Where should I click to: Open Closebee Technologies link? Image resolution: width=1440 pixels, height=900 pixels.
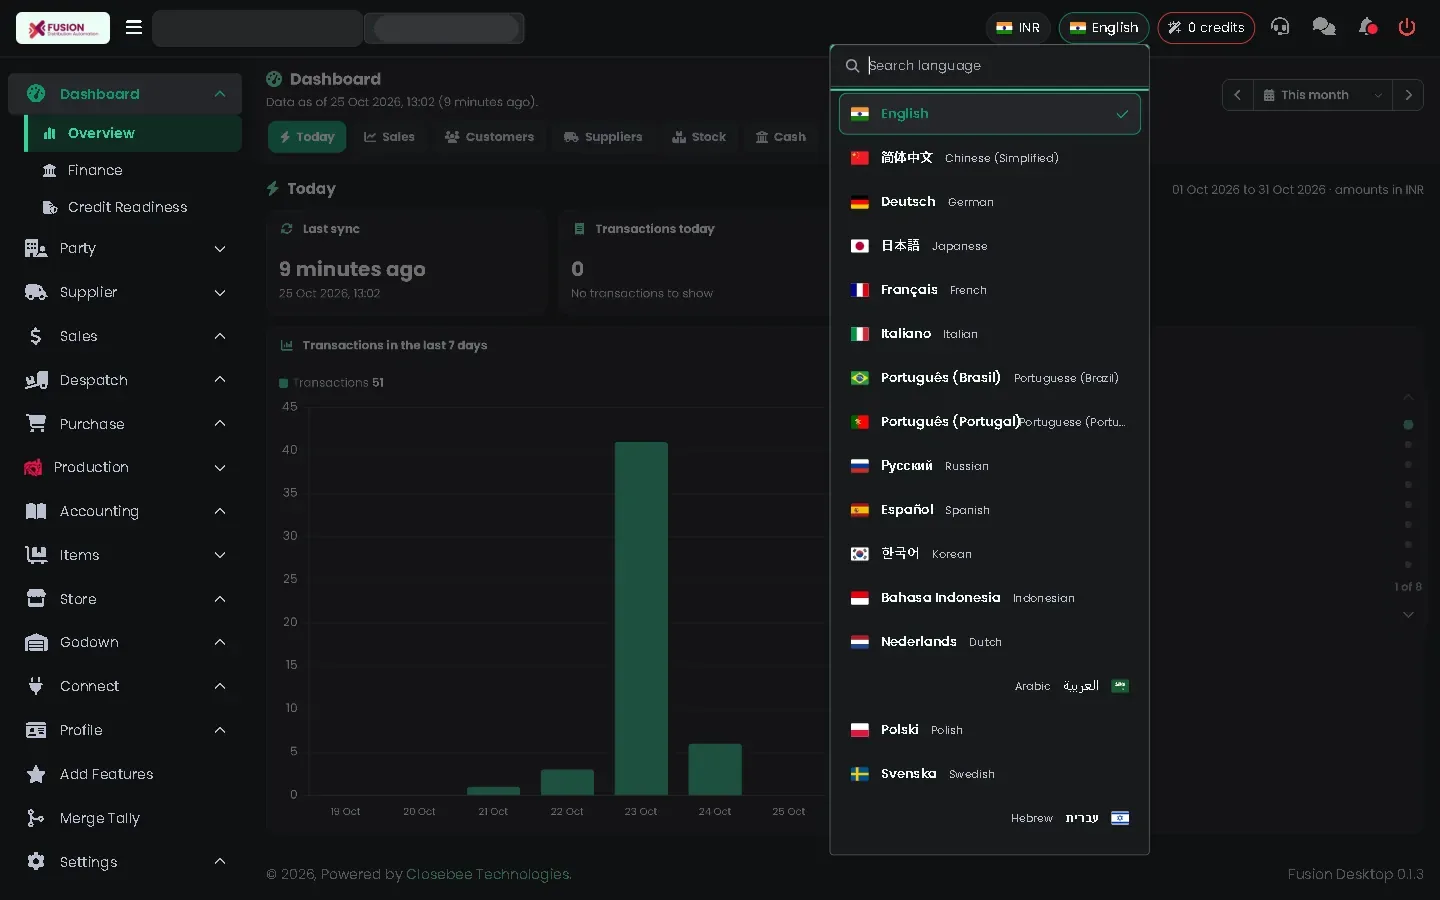point(488,874)
